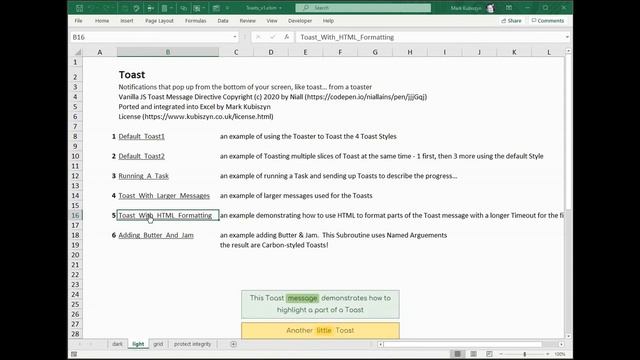Click the 'Toast' title cell
This screenshot has width=640, height=360.
pos(132,75)
